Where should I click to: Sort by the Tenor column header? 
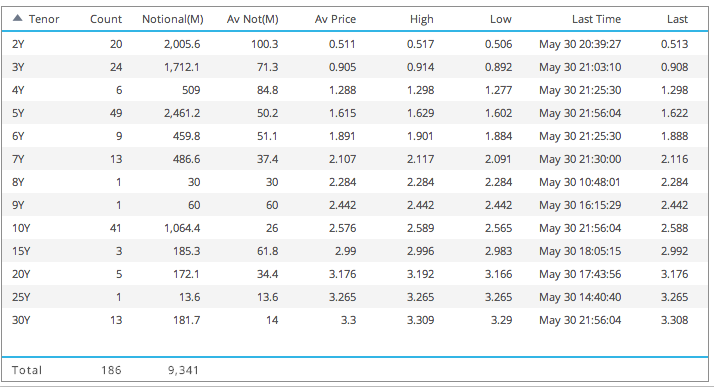coord(44,19)
